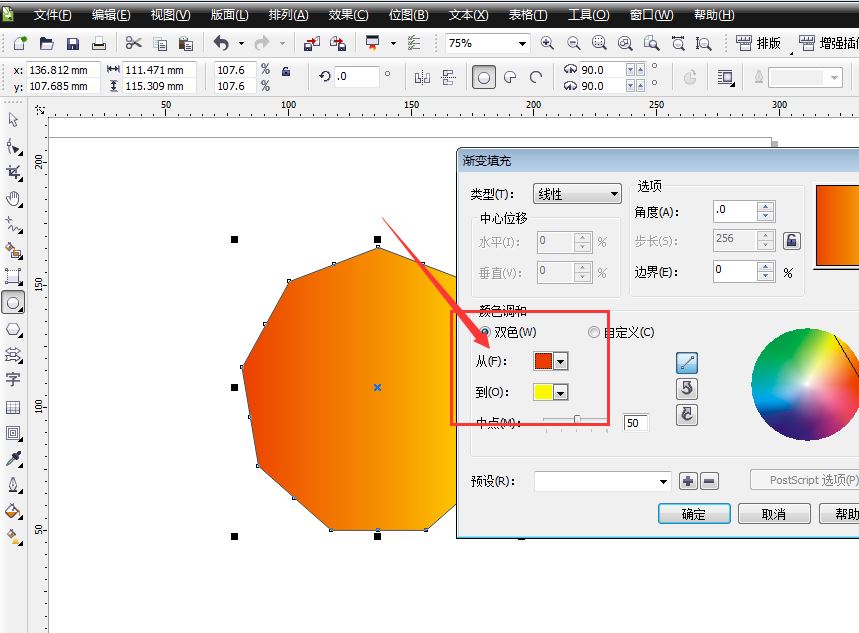Click the Zoom In magnifier icon
This screenshot has height=633, width=859.
547,44
